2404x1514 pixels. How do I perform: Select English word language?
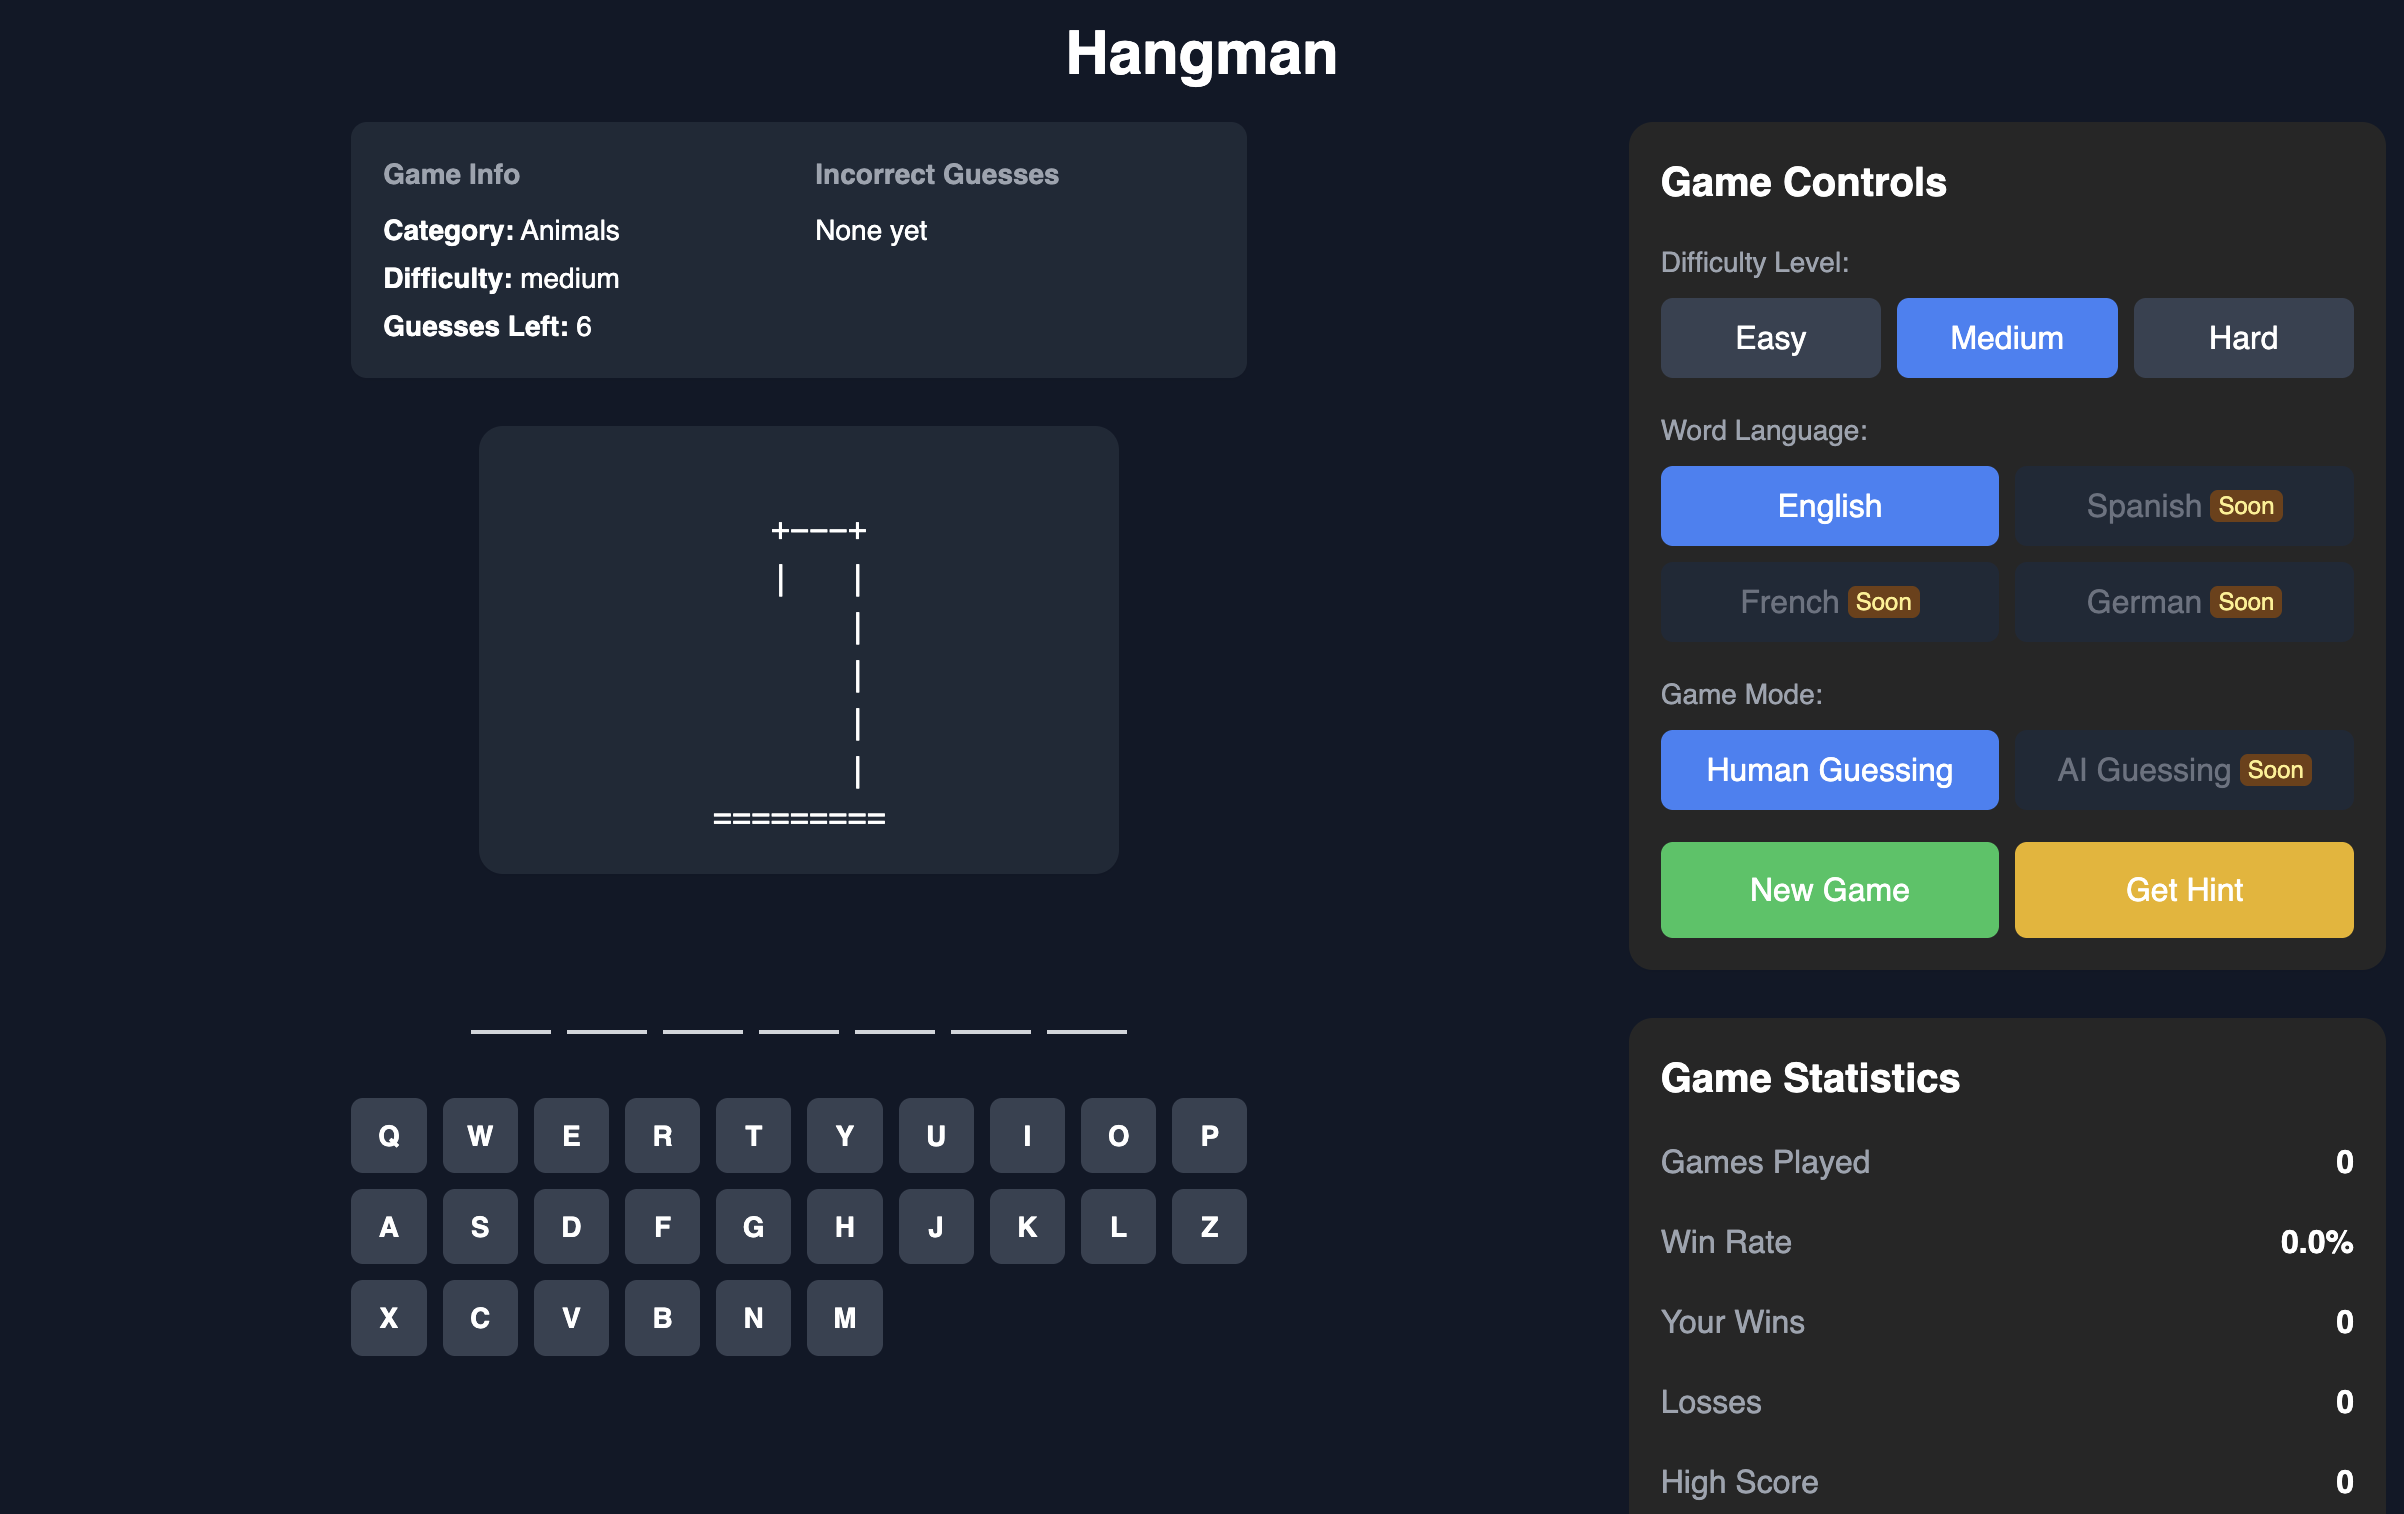[x=1829, y=505]
